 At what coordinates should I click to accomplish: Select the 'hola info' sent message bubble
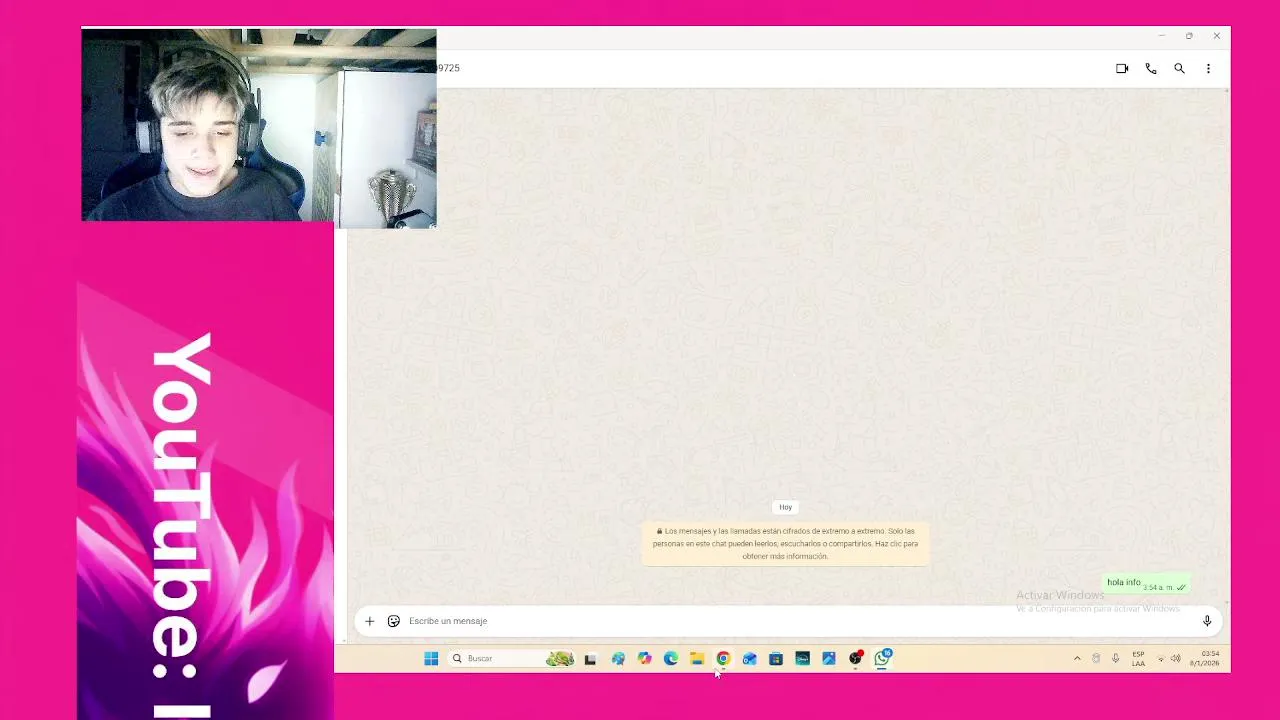click(1146, 584)
